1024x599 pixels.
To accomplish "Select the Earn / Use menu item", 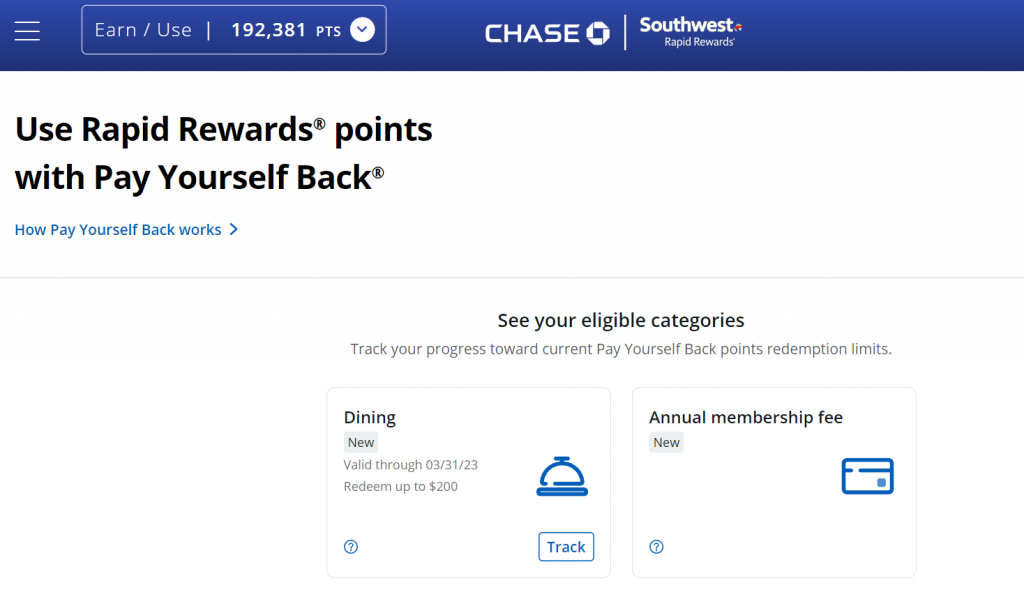I will 142,29.
